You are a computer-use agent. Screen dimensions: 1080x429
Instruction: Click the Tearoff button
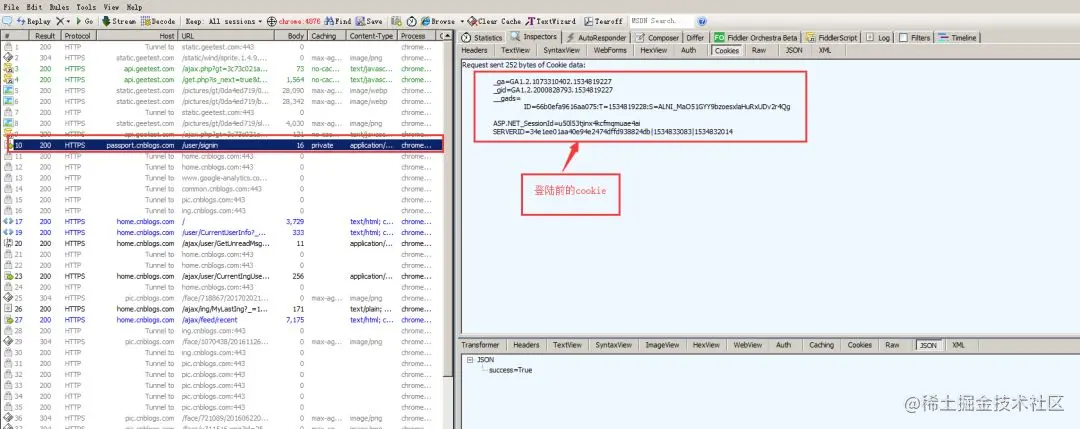(603, 21)
